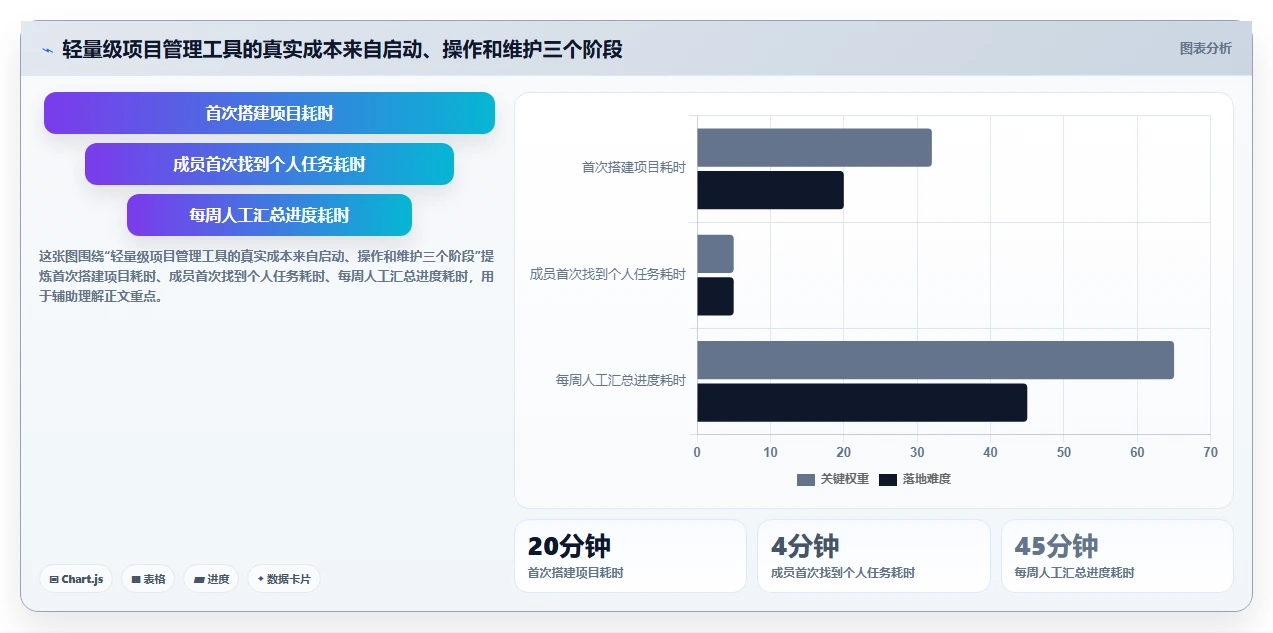Click the y-axis label 每周人工汇总进度耗时
Image resolution: width=1273 pixels, height=633 pixels.
tap(621, 380)
